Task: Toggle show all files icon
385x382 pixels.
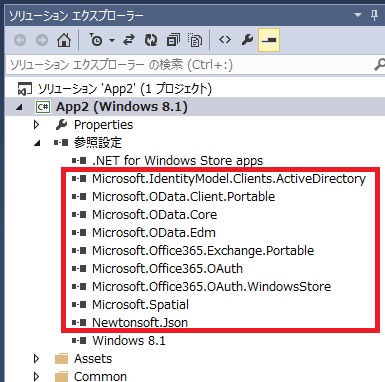Action: (x=195, y=40)
